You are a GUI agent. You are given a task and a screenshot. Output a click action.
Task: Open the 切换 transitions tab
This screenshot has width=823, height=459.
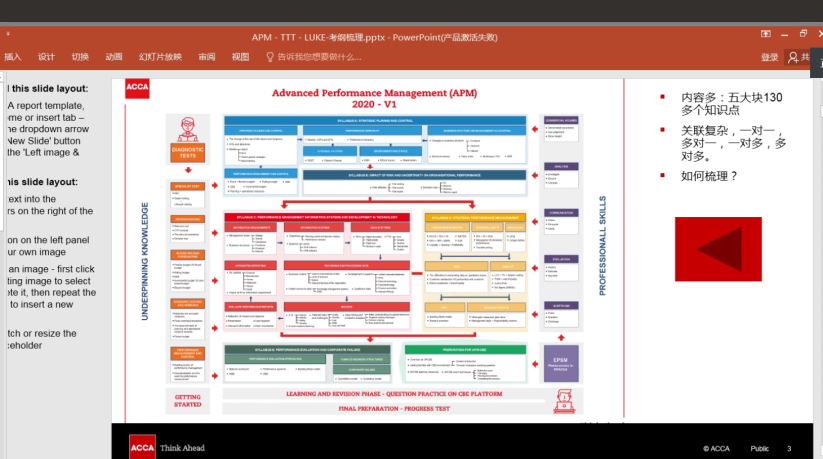tap(80, 57)
